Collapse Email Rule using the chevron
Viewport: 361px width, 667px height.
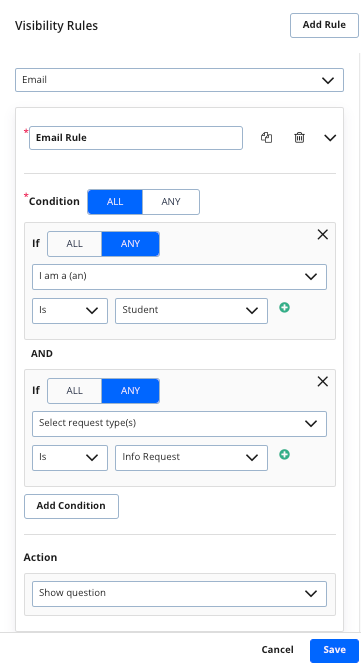pyautogui.click(x=330, y=138)
